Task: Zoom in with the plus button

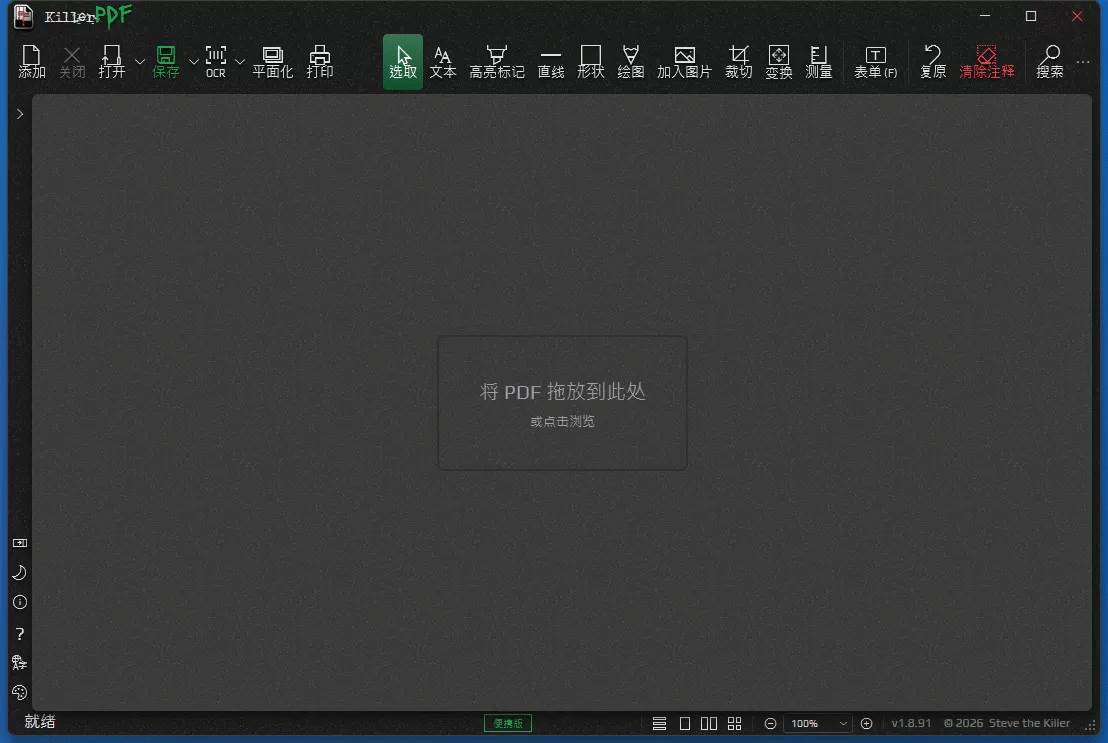Action: [866, 723]
